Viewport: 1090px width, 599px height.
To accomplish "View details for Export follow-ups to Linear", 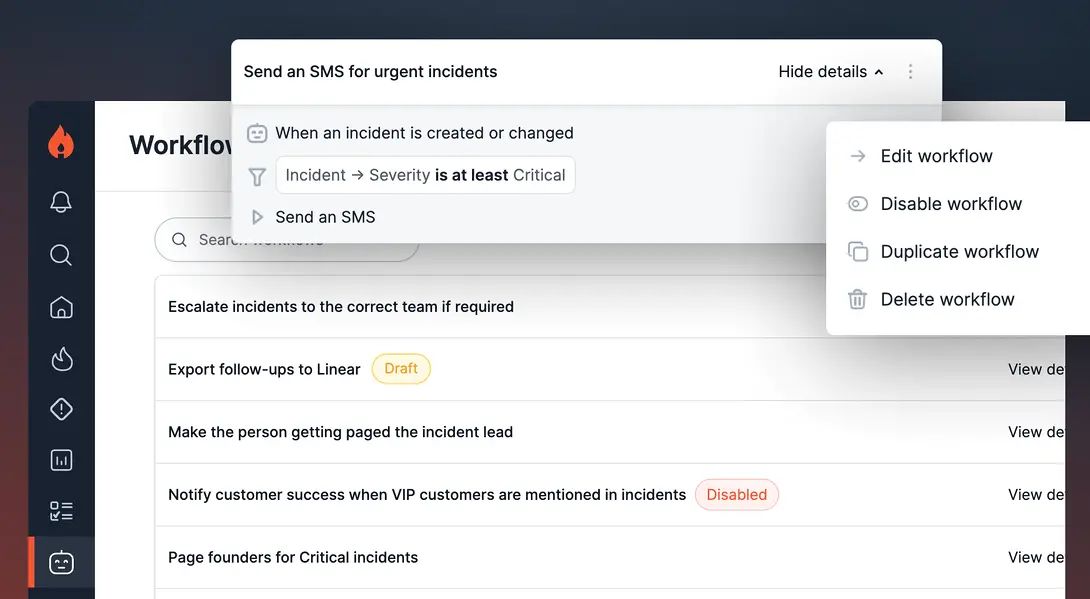I will tap(1036, 369).
